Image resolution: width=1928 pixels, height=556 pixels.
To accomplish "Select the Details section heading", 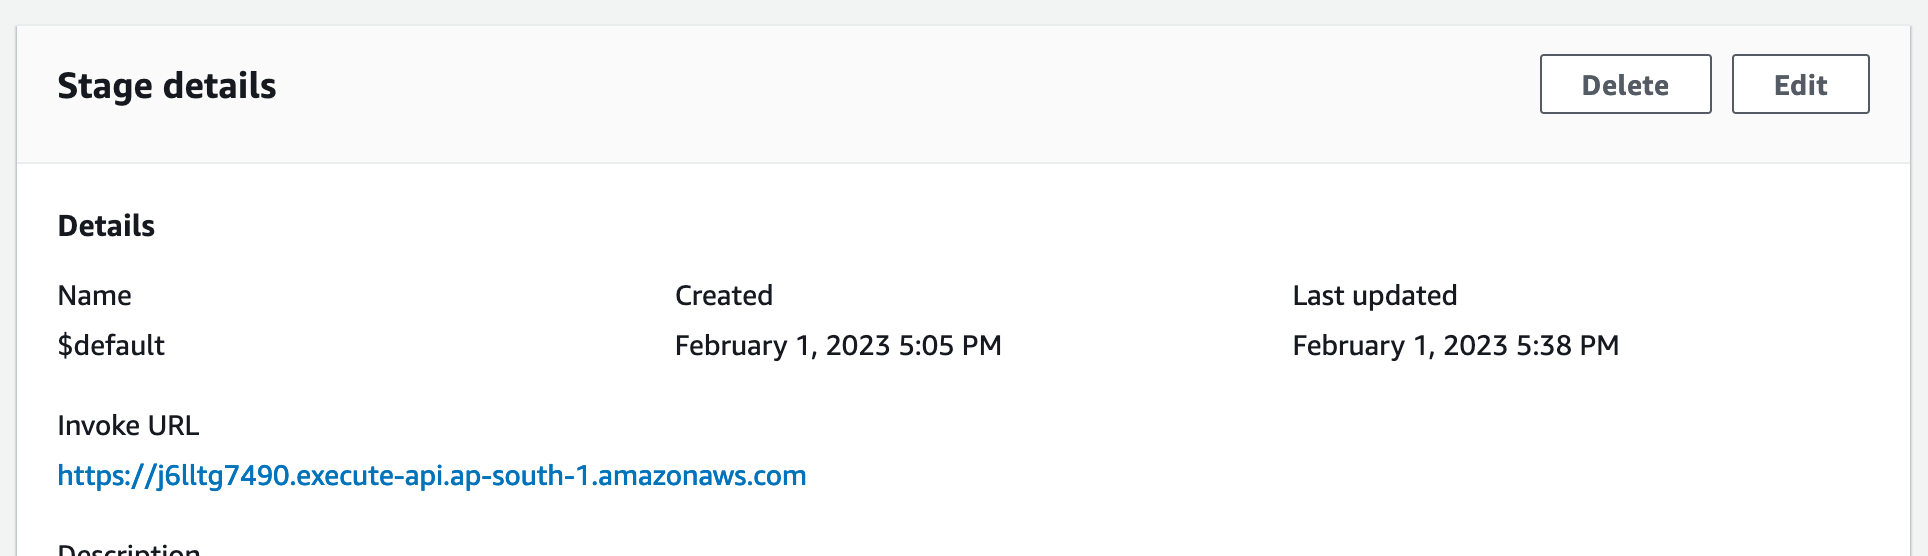I will (x=106, y=226).
